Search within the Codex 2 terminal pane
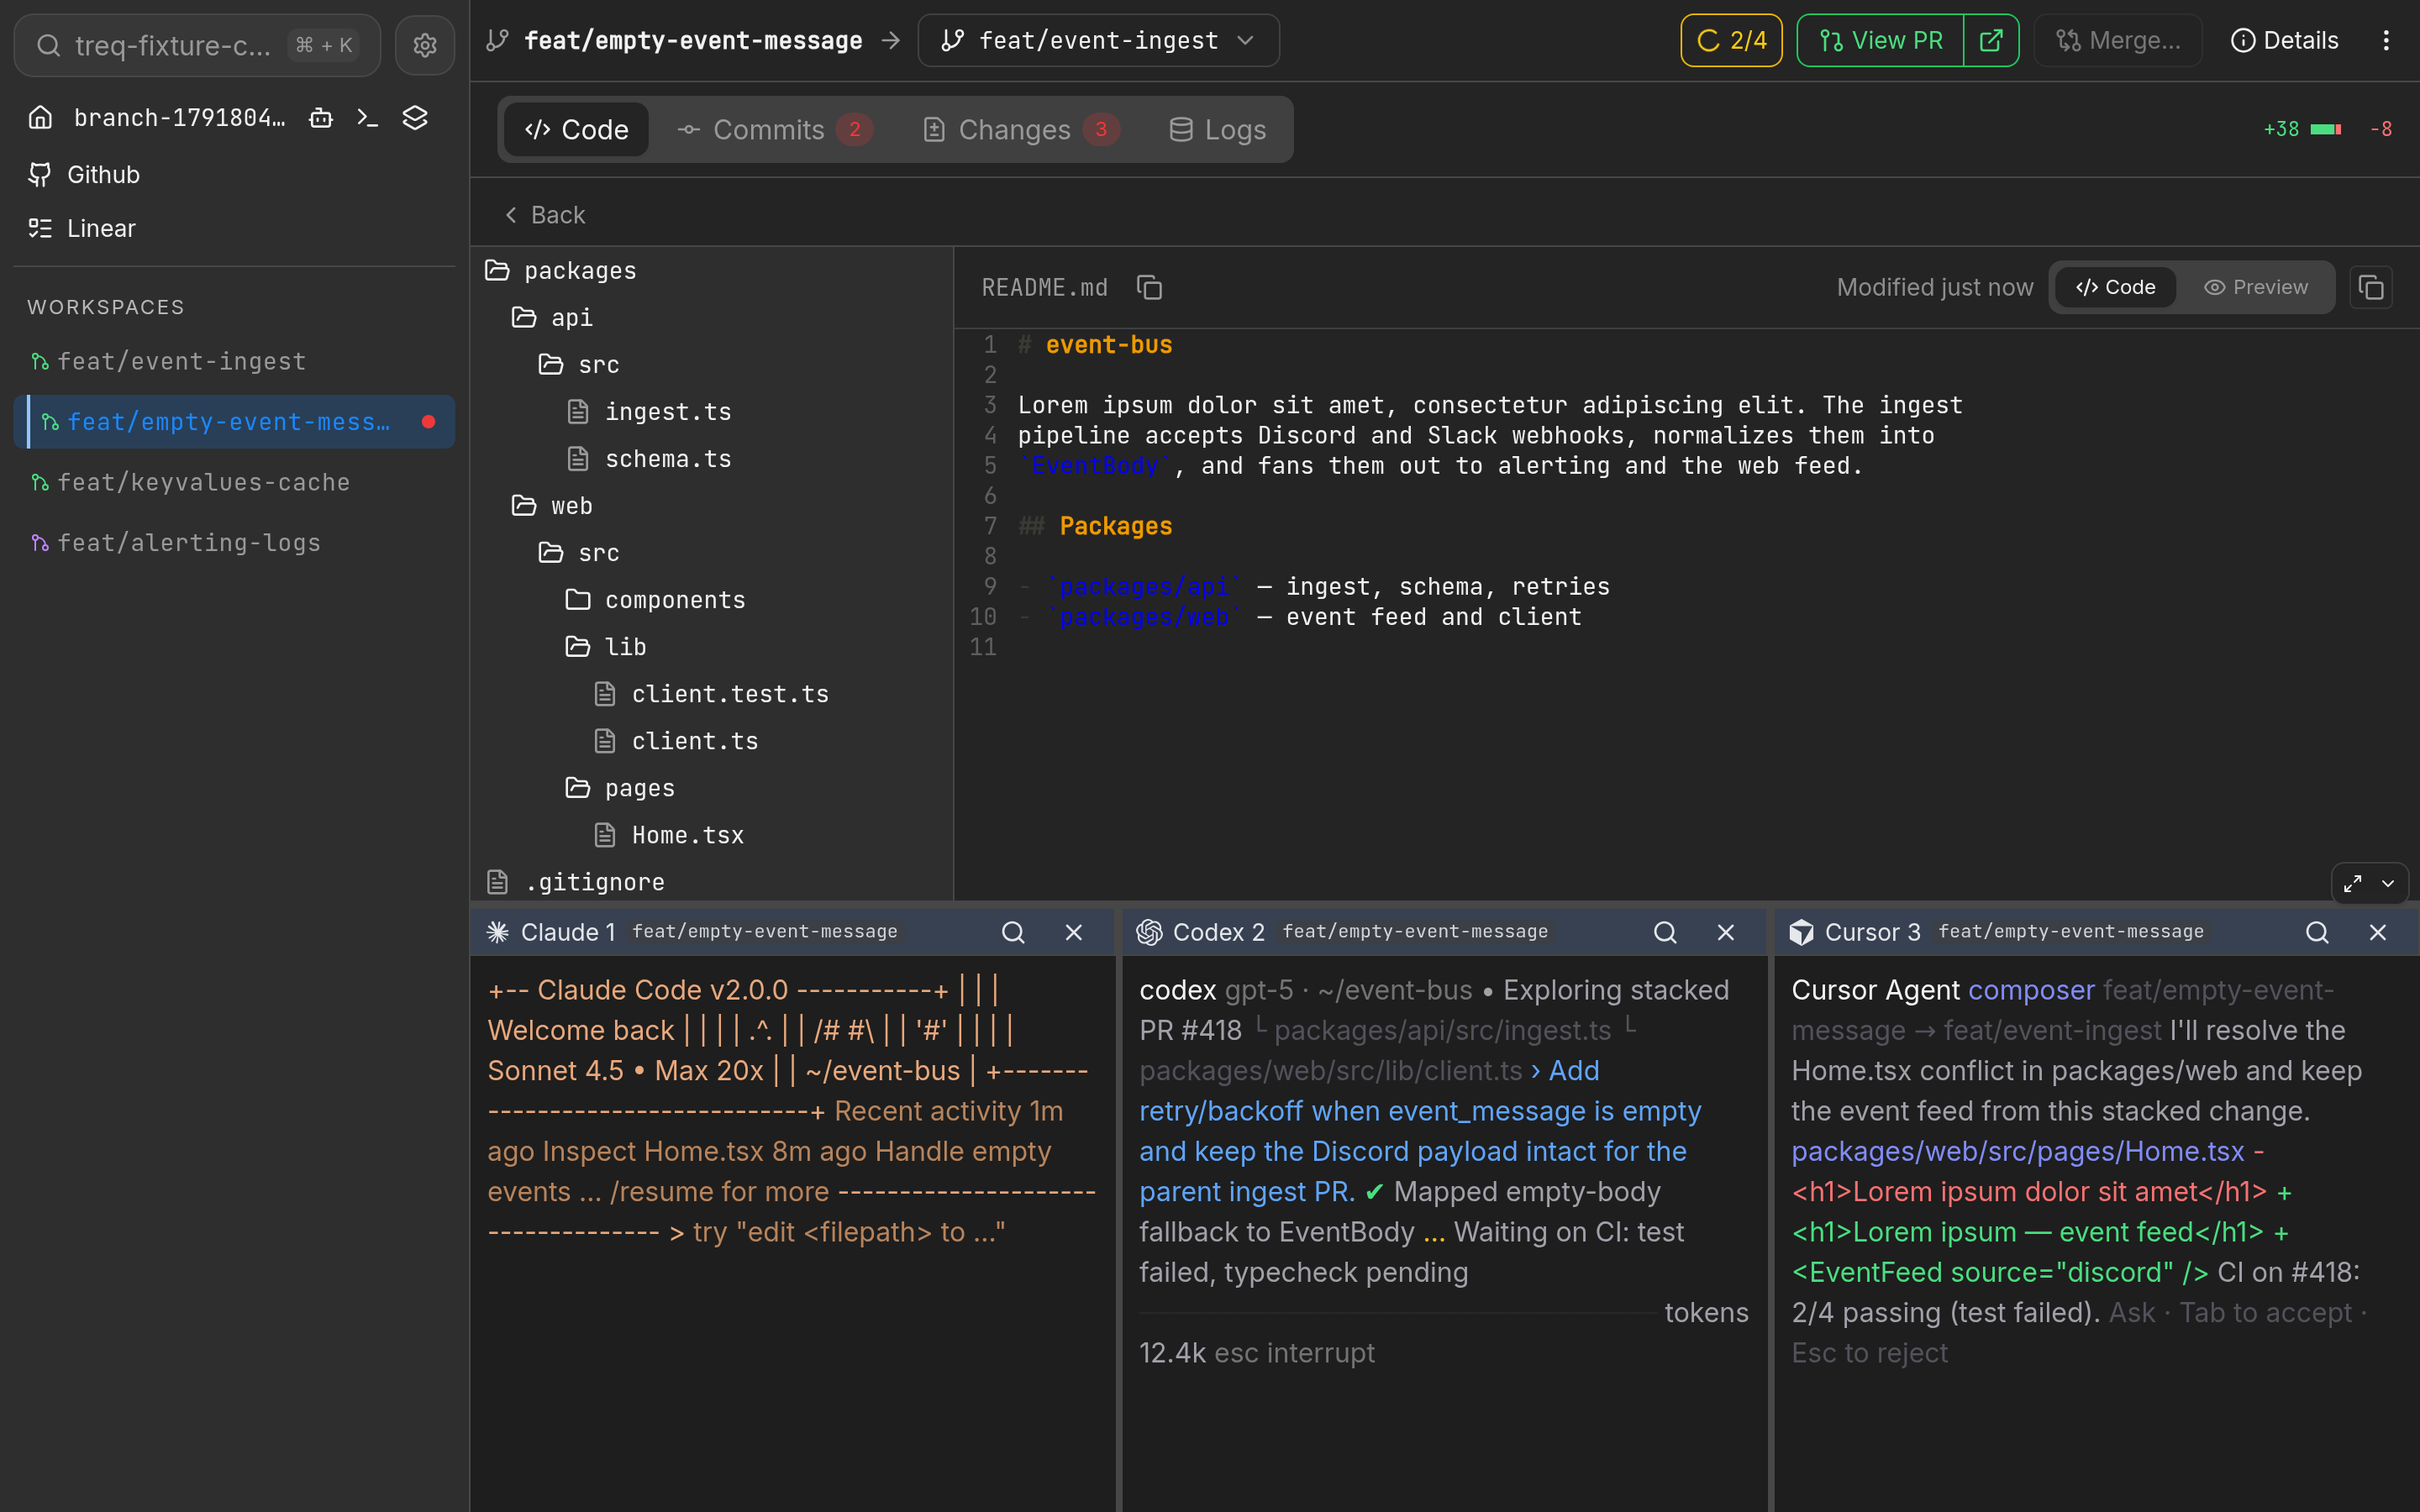The width and height of the screenshot is (2420, 1512). click(x=1665, y=932)
